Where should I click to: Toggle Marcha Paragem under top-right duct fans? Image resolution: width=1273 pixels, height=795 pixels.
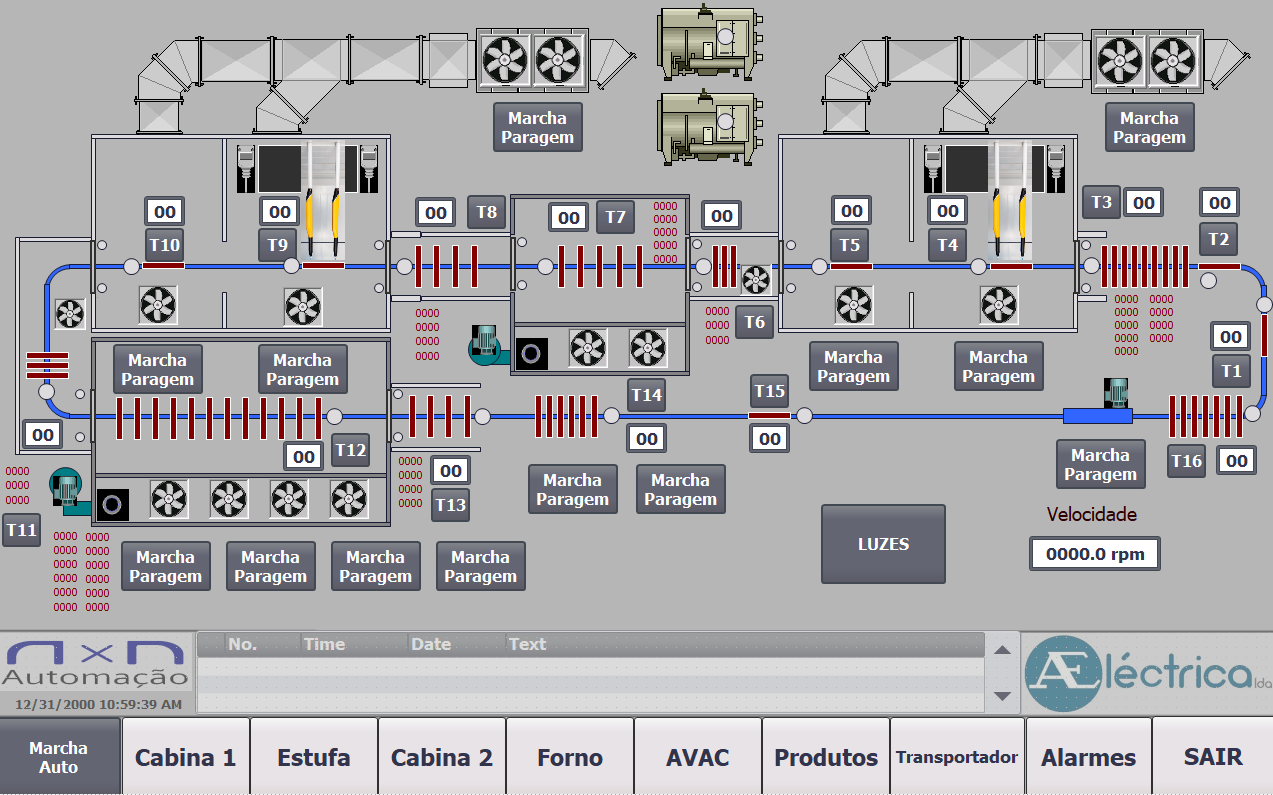pyautogui.click(x=1149, y=128)
